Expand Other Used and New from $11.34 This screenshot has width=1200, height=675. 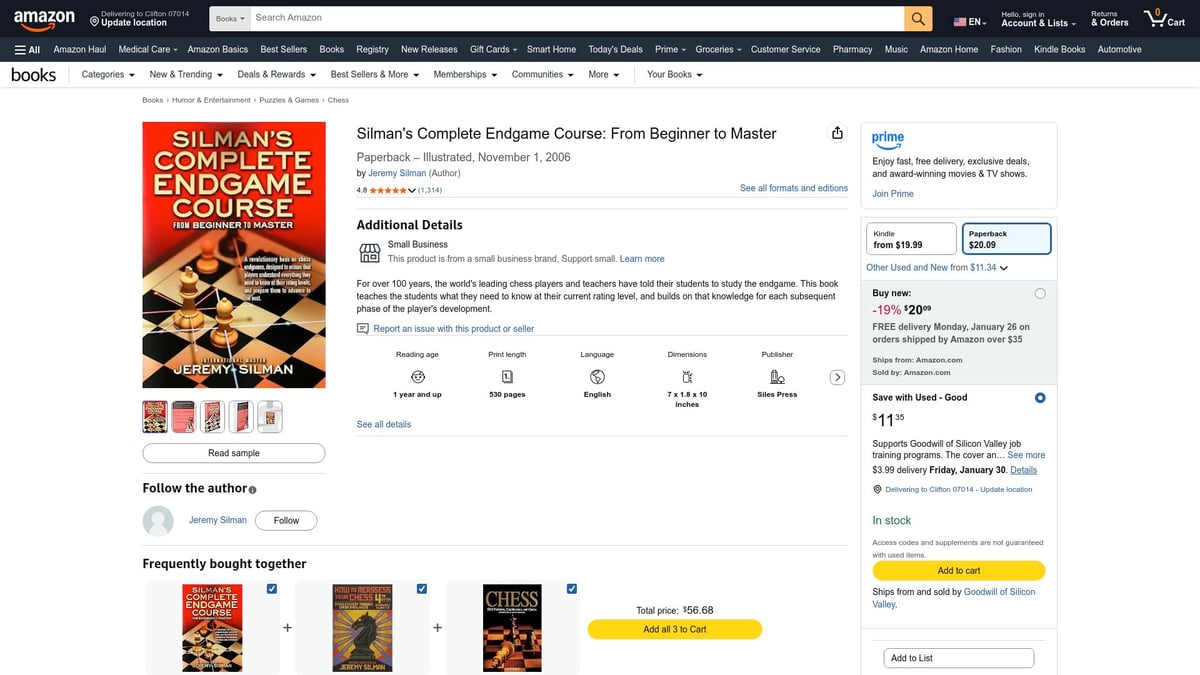(x=934, y=267)
